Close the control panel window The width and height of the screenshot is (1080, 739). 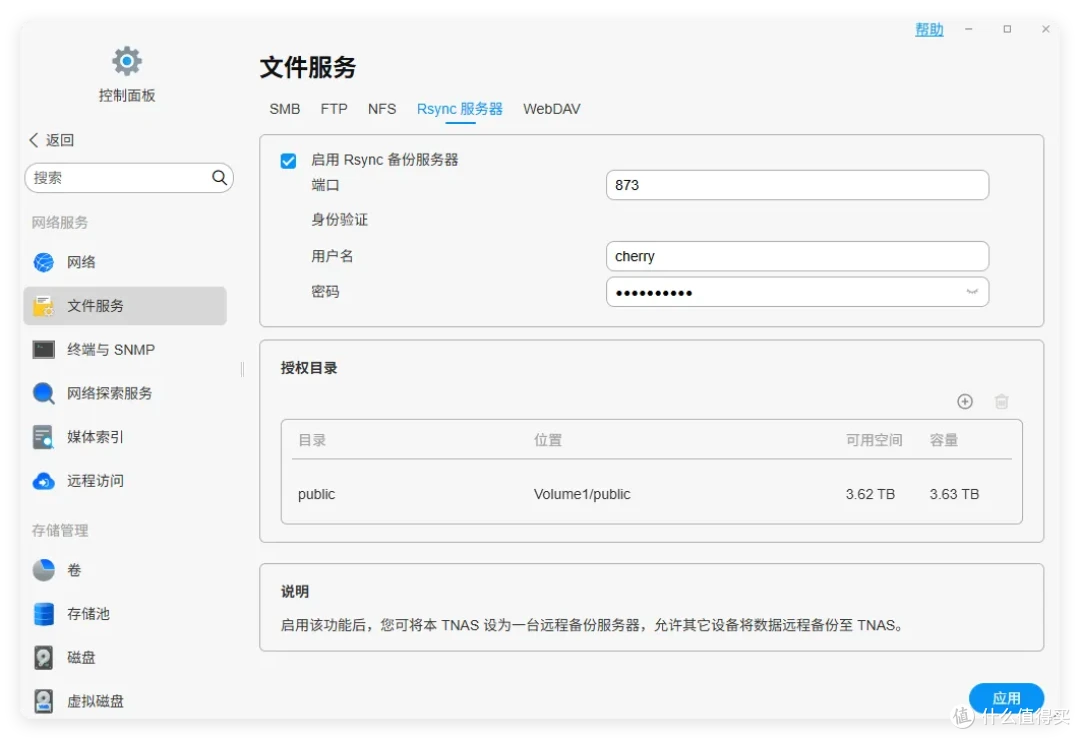click(1046, 29)
